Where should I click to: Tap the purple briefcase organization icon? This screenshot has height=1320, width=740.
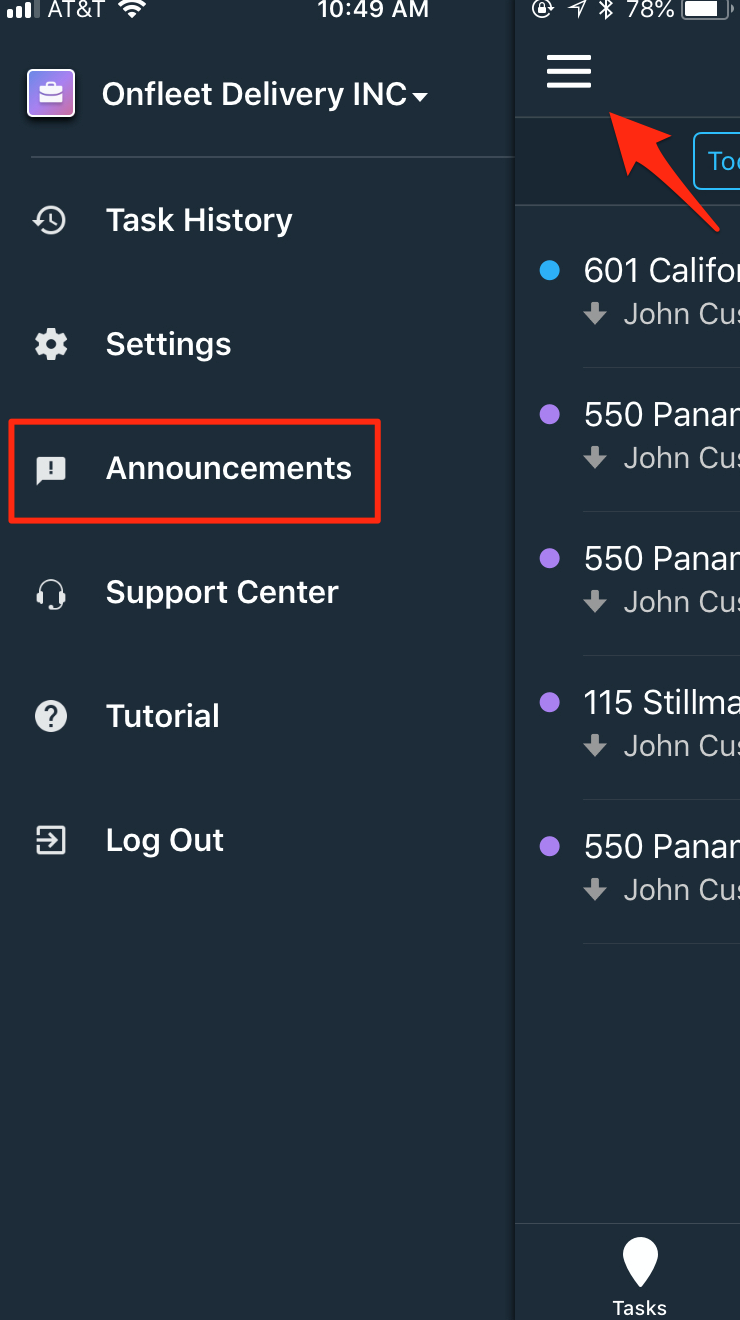point(51,94)
